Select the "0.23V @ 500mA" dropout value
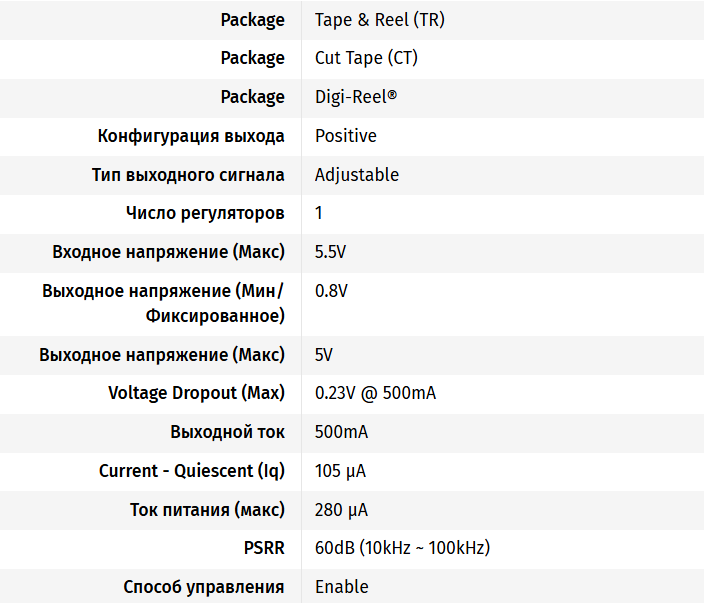Viewport: 704px width, 603px height. tap(375, 393)
